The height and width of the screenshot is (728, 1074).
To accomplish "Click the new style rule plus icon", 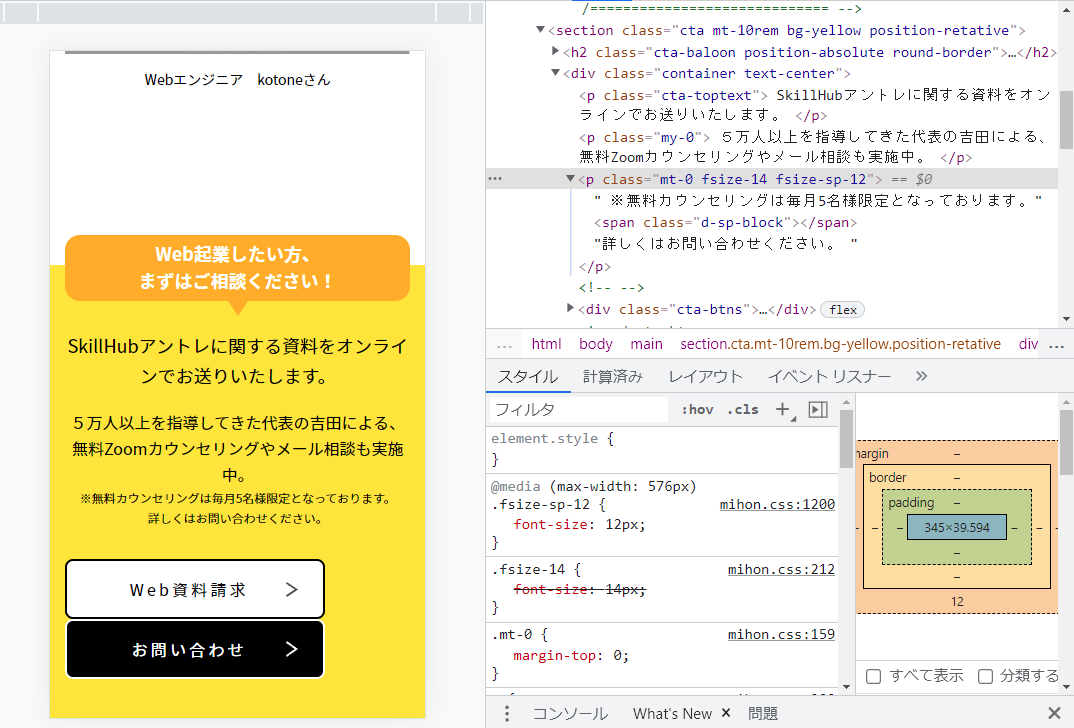I will pos(782,409).
